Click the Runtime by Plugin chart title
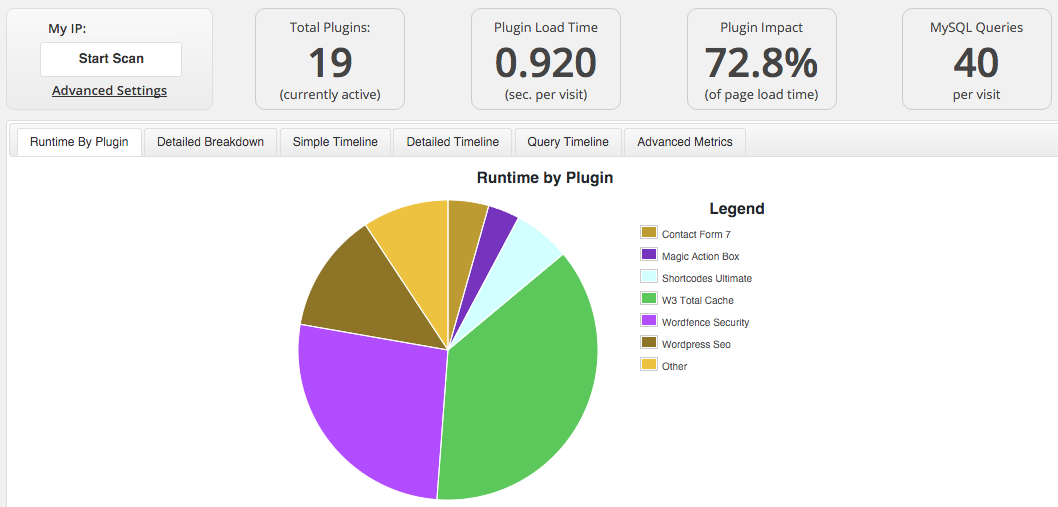1058x507 pixels. coord(545,178)
